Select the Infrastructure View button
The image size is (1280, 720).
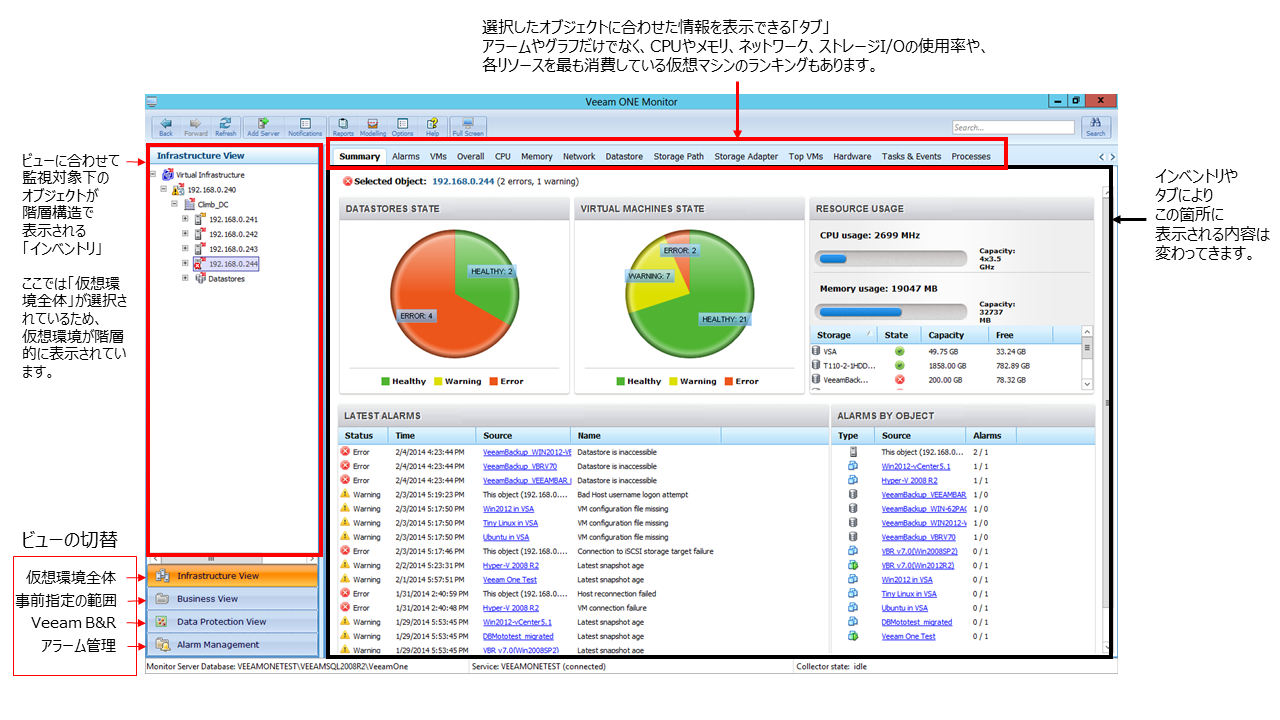pos(232,576)
